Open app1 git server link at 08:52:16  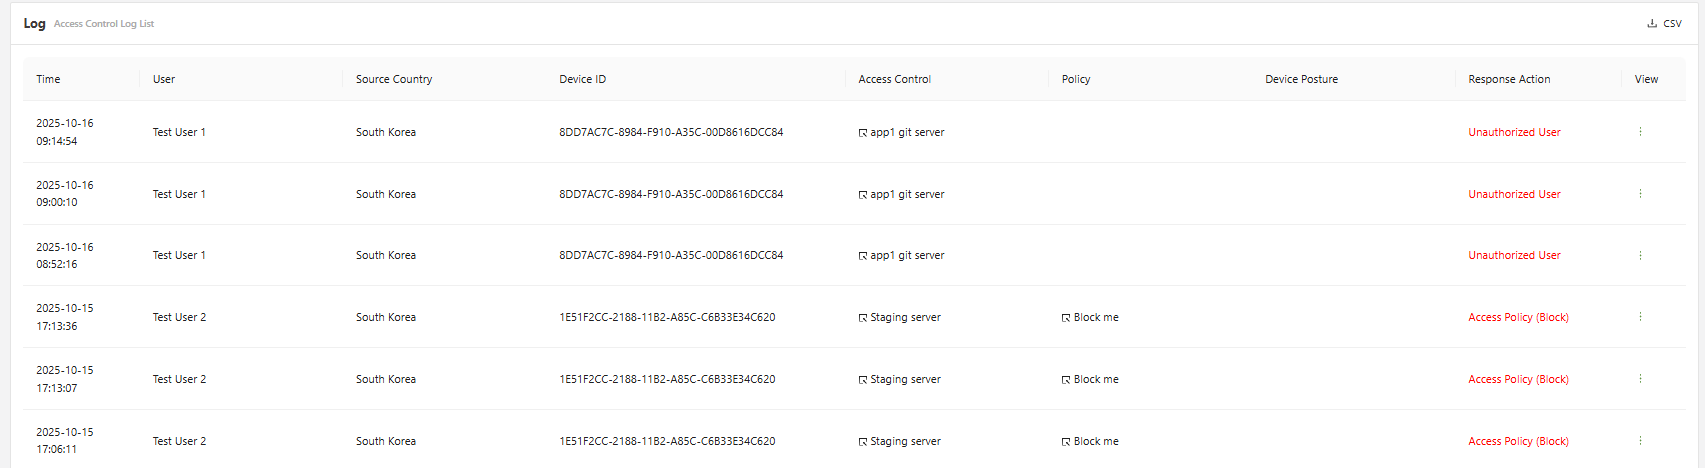click(x=905, y=255)
